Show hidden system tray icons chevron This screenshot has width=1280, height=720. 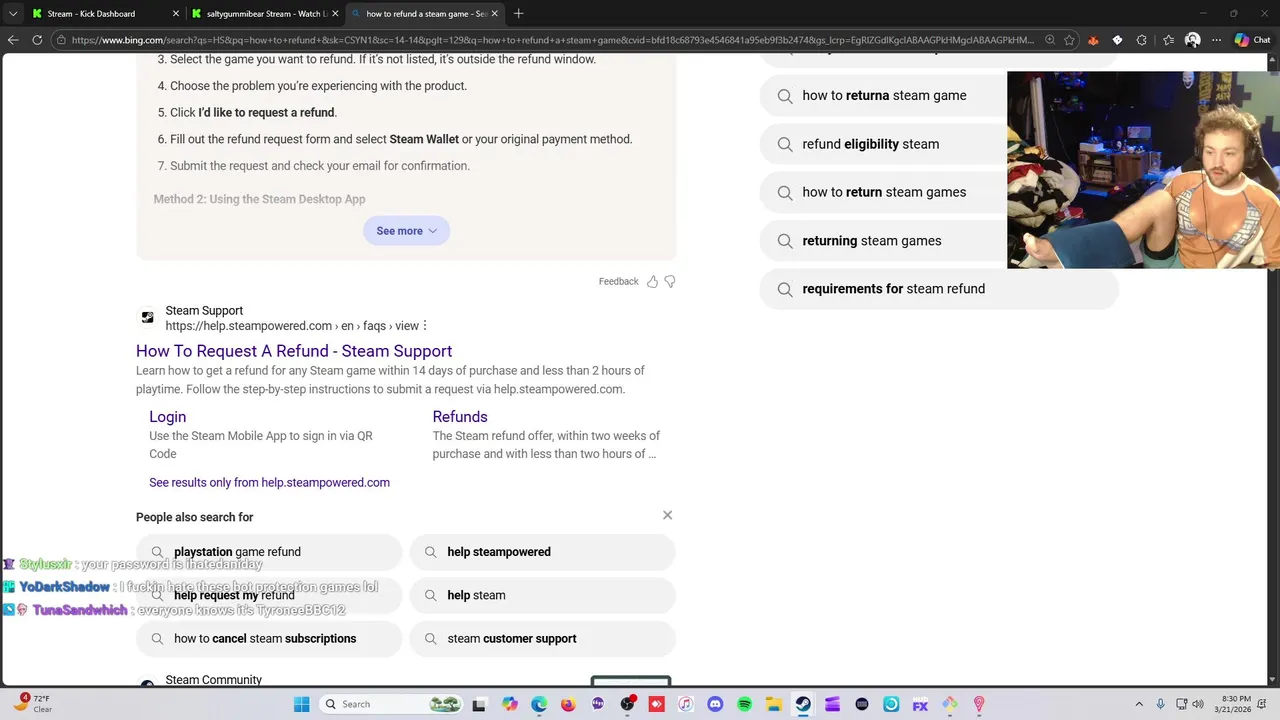click(x=1138, y=704)
